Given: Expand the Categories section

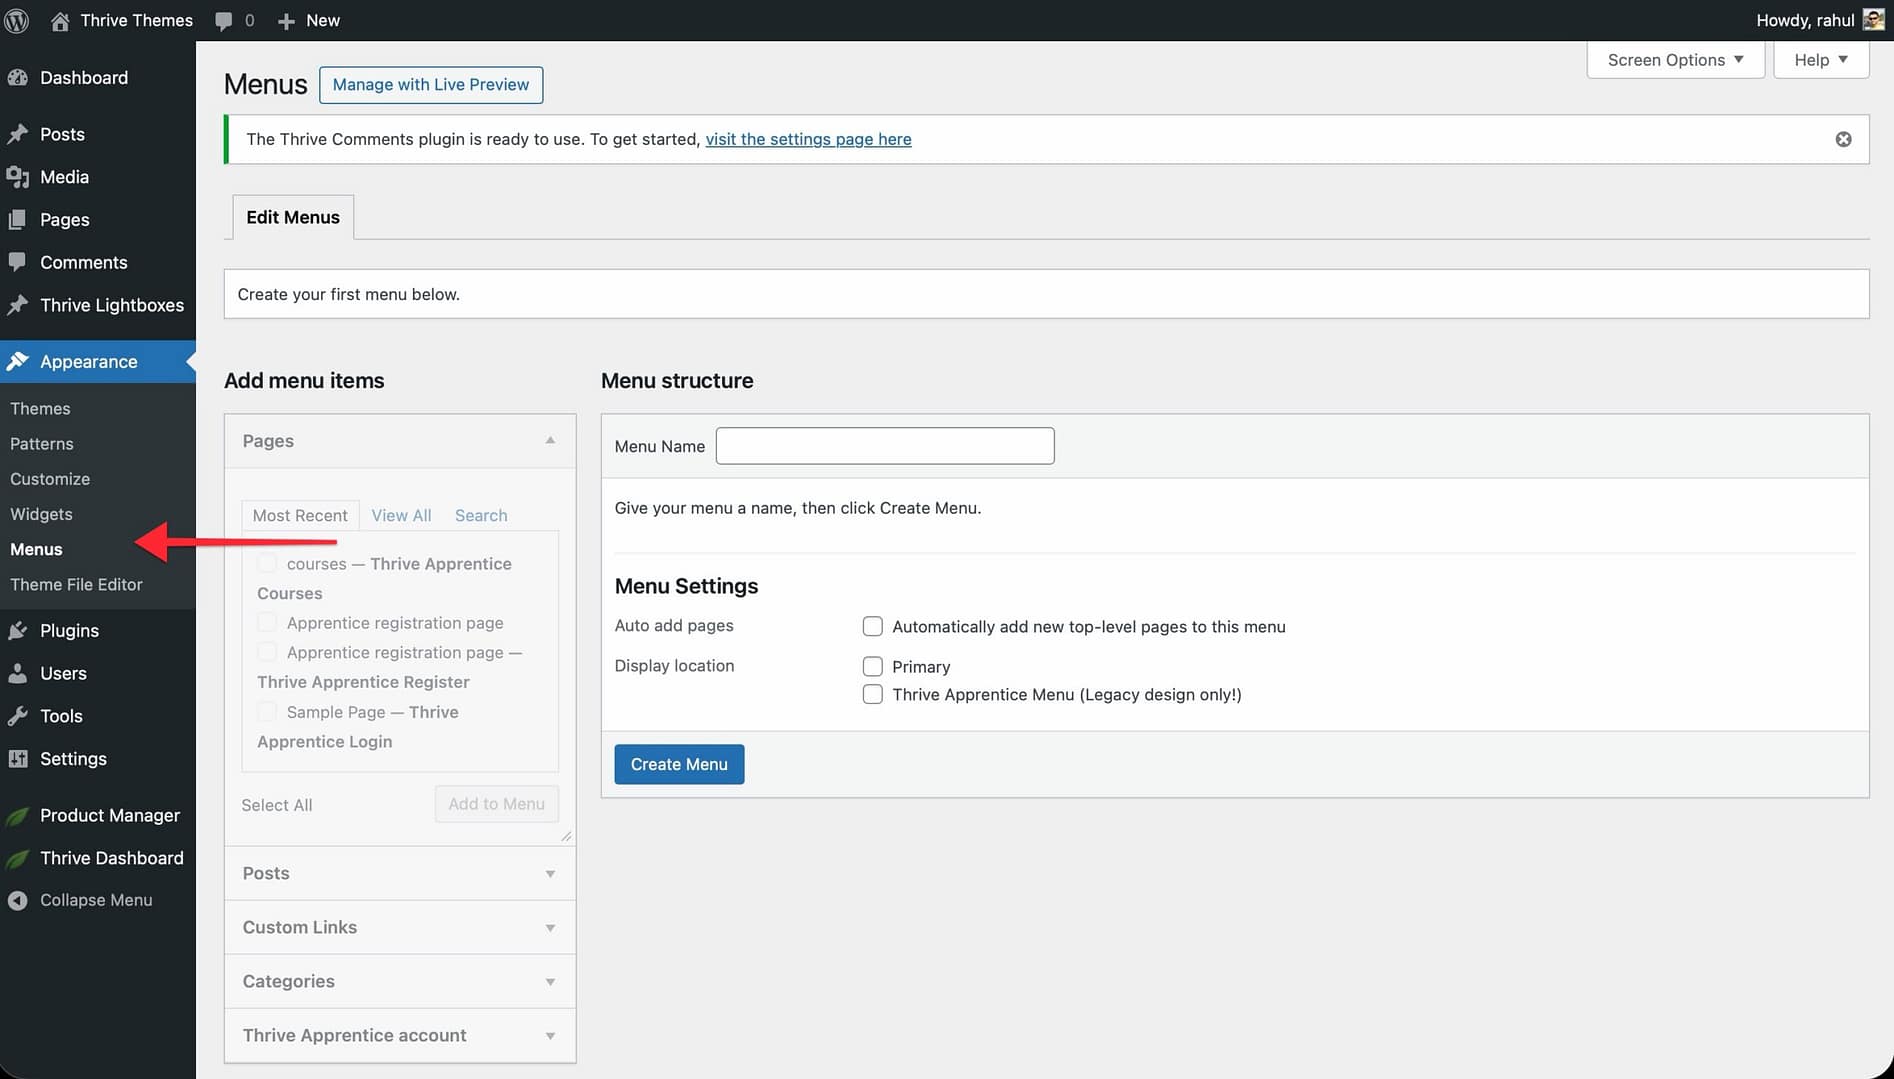Looking at the screenshot, I should (400, 981).
